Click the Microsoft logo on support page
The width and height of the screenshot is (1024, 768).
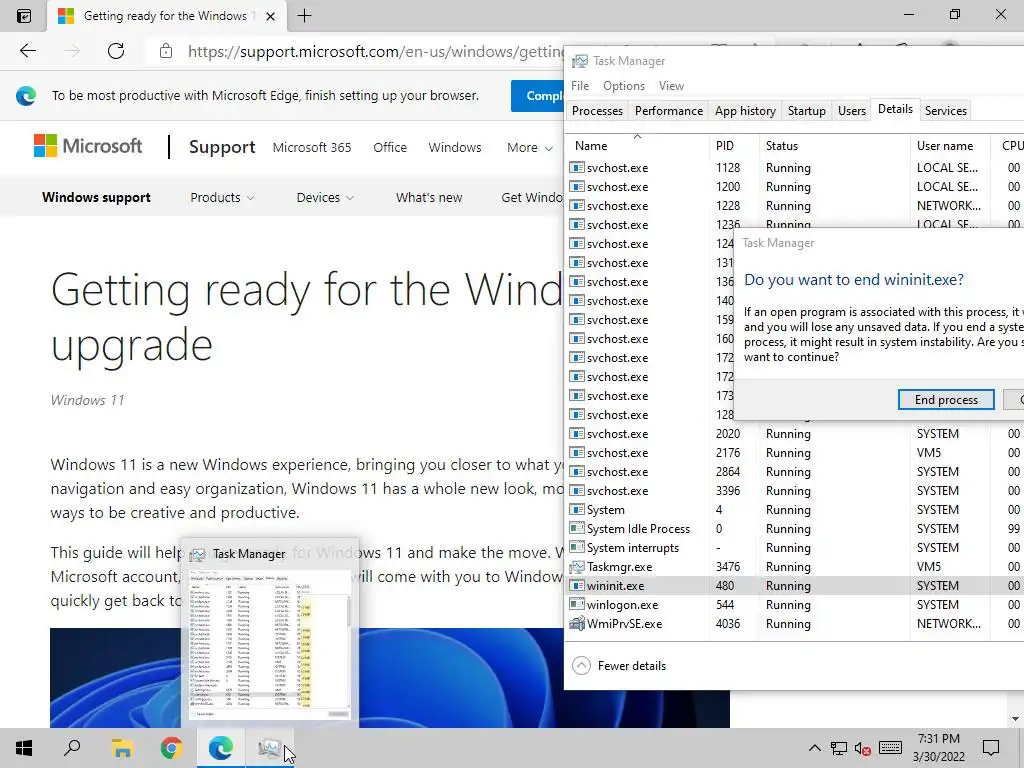coord(88,146)
